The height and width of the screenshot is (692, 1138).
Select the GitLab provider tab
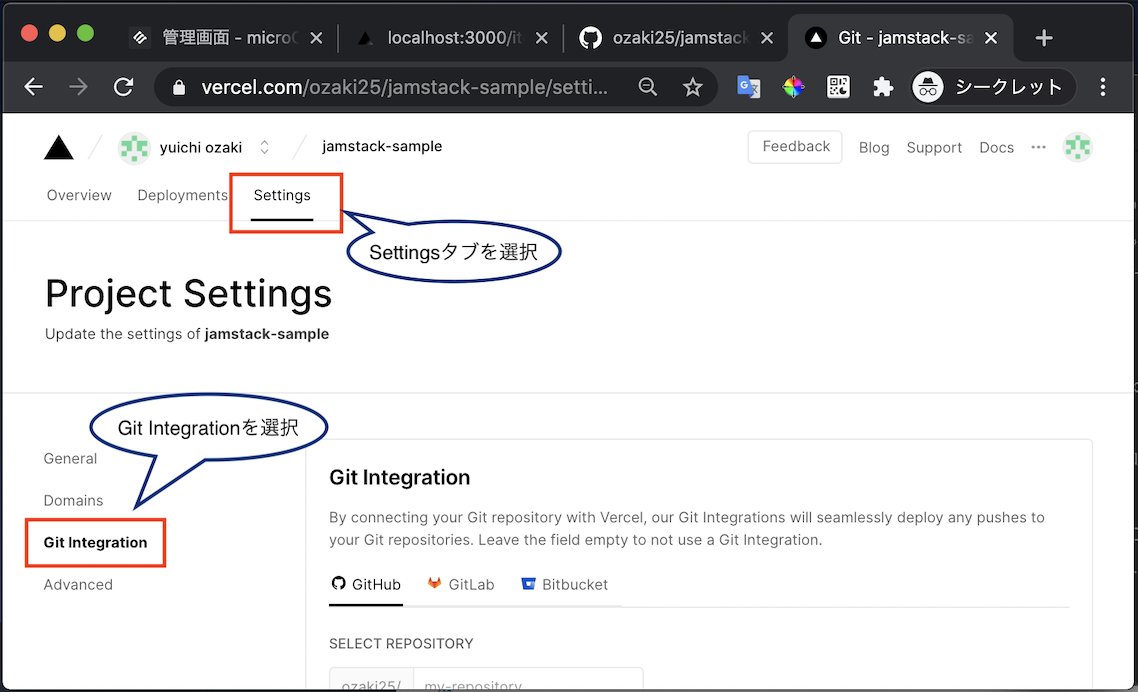point(461,585)
